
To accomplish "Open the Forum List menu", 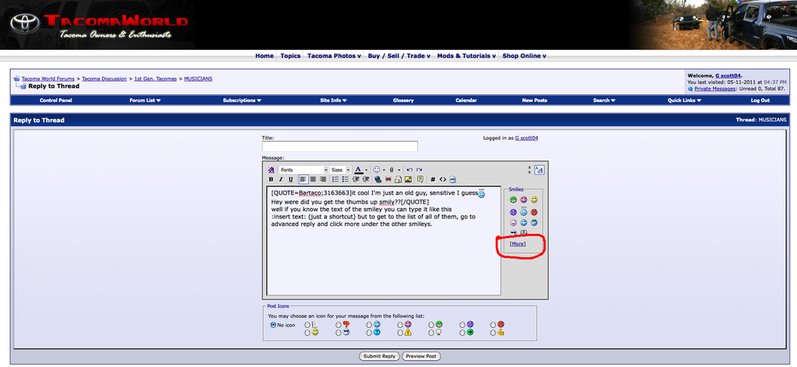I will [x=145, y=101].
